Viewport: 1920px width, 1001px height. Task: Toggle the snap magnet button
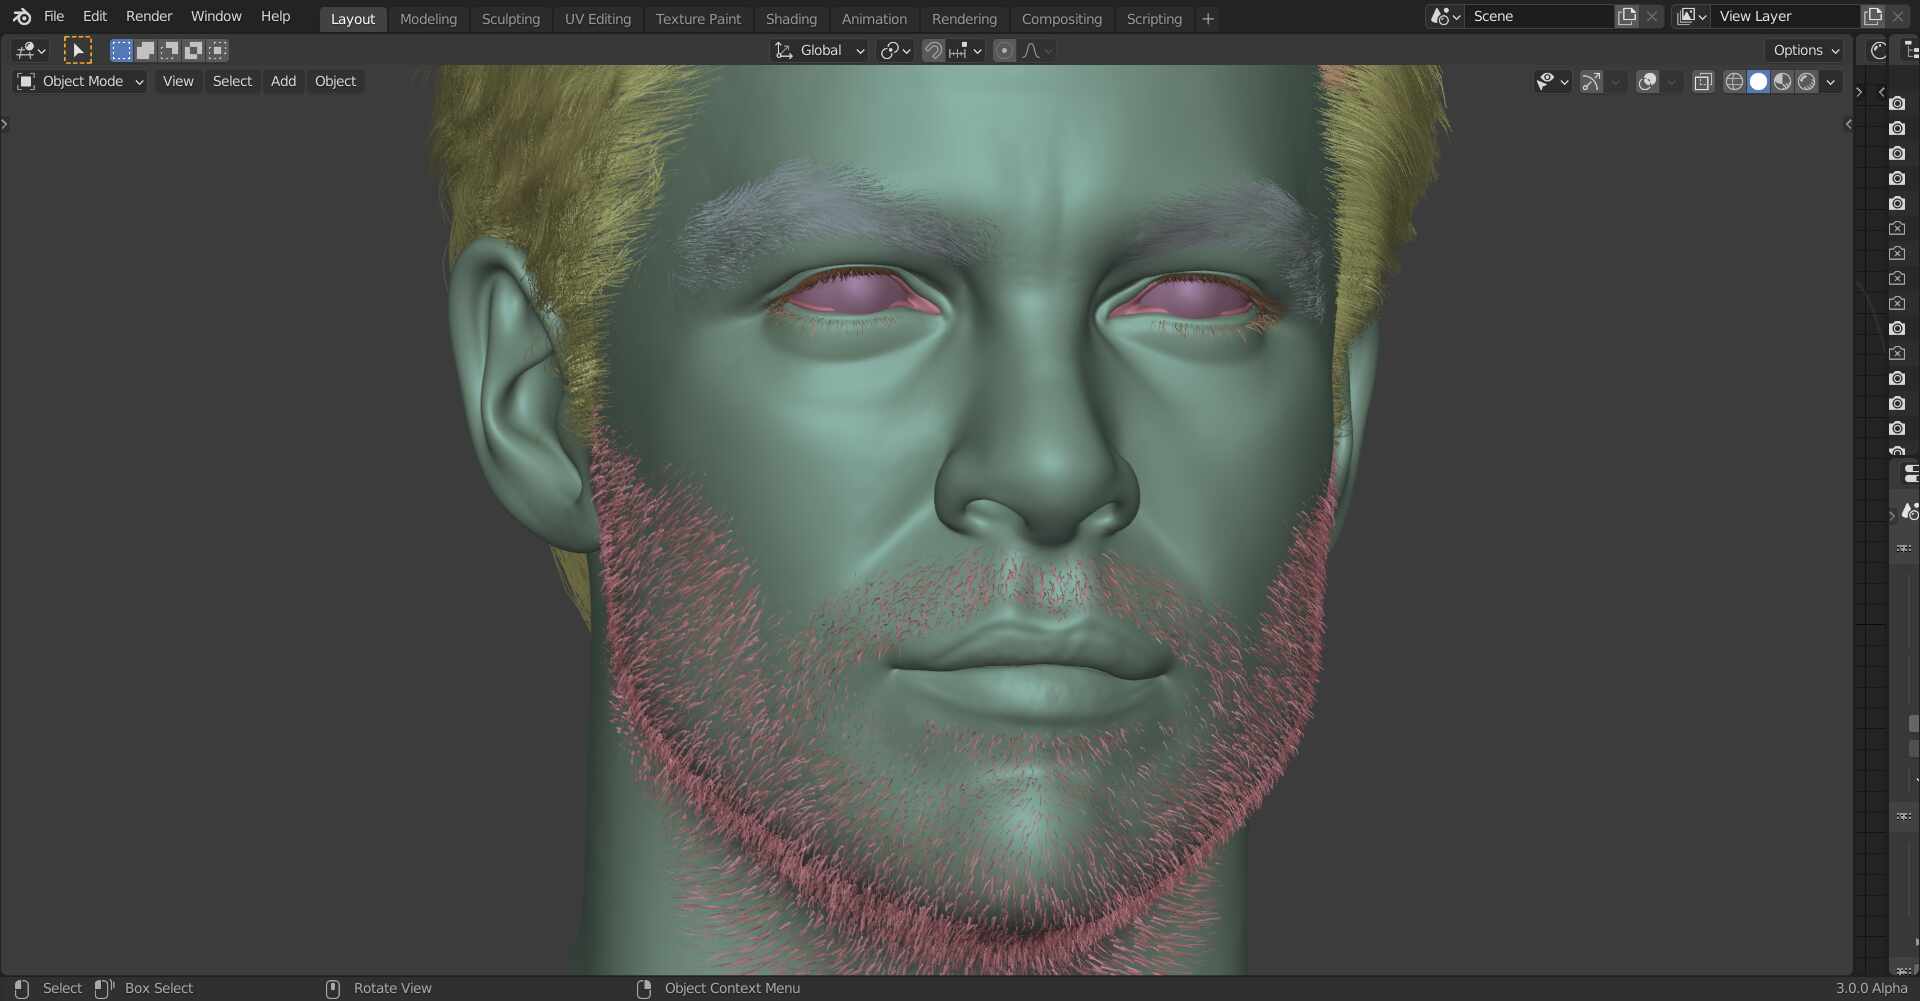tap(933, 51)
